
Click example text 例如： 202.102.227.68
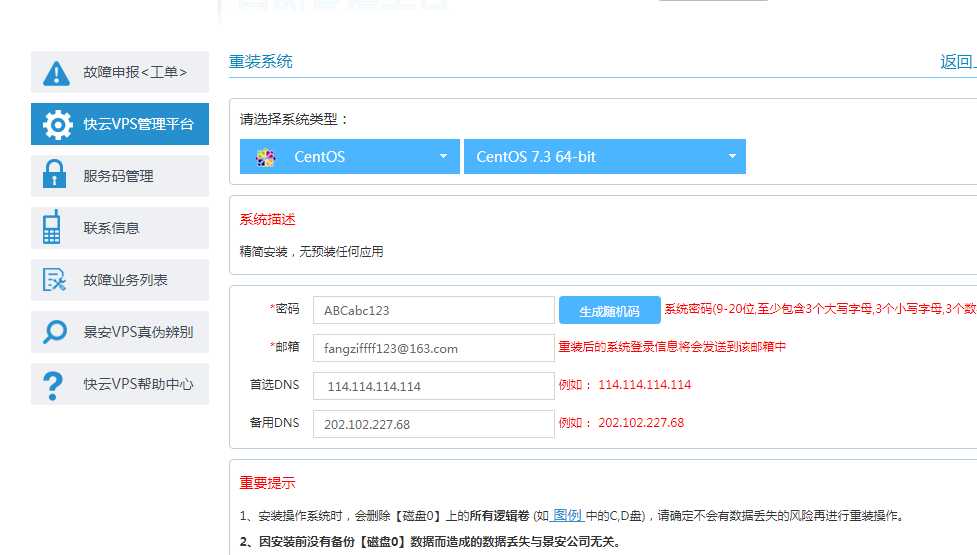pyautogui.click(x=621, y=422)
